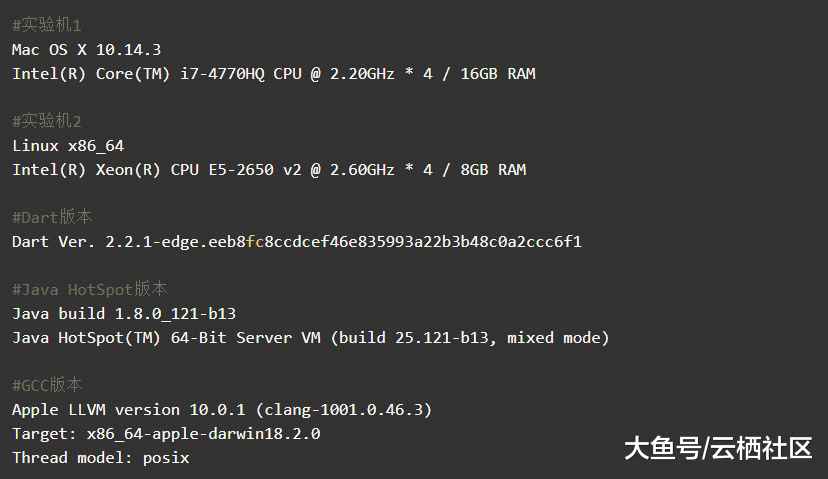The image size is (828, 479).
Task: Click the #Dart版本 comment heading
Action: click(x=52, y=217)
